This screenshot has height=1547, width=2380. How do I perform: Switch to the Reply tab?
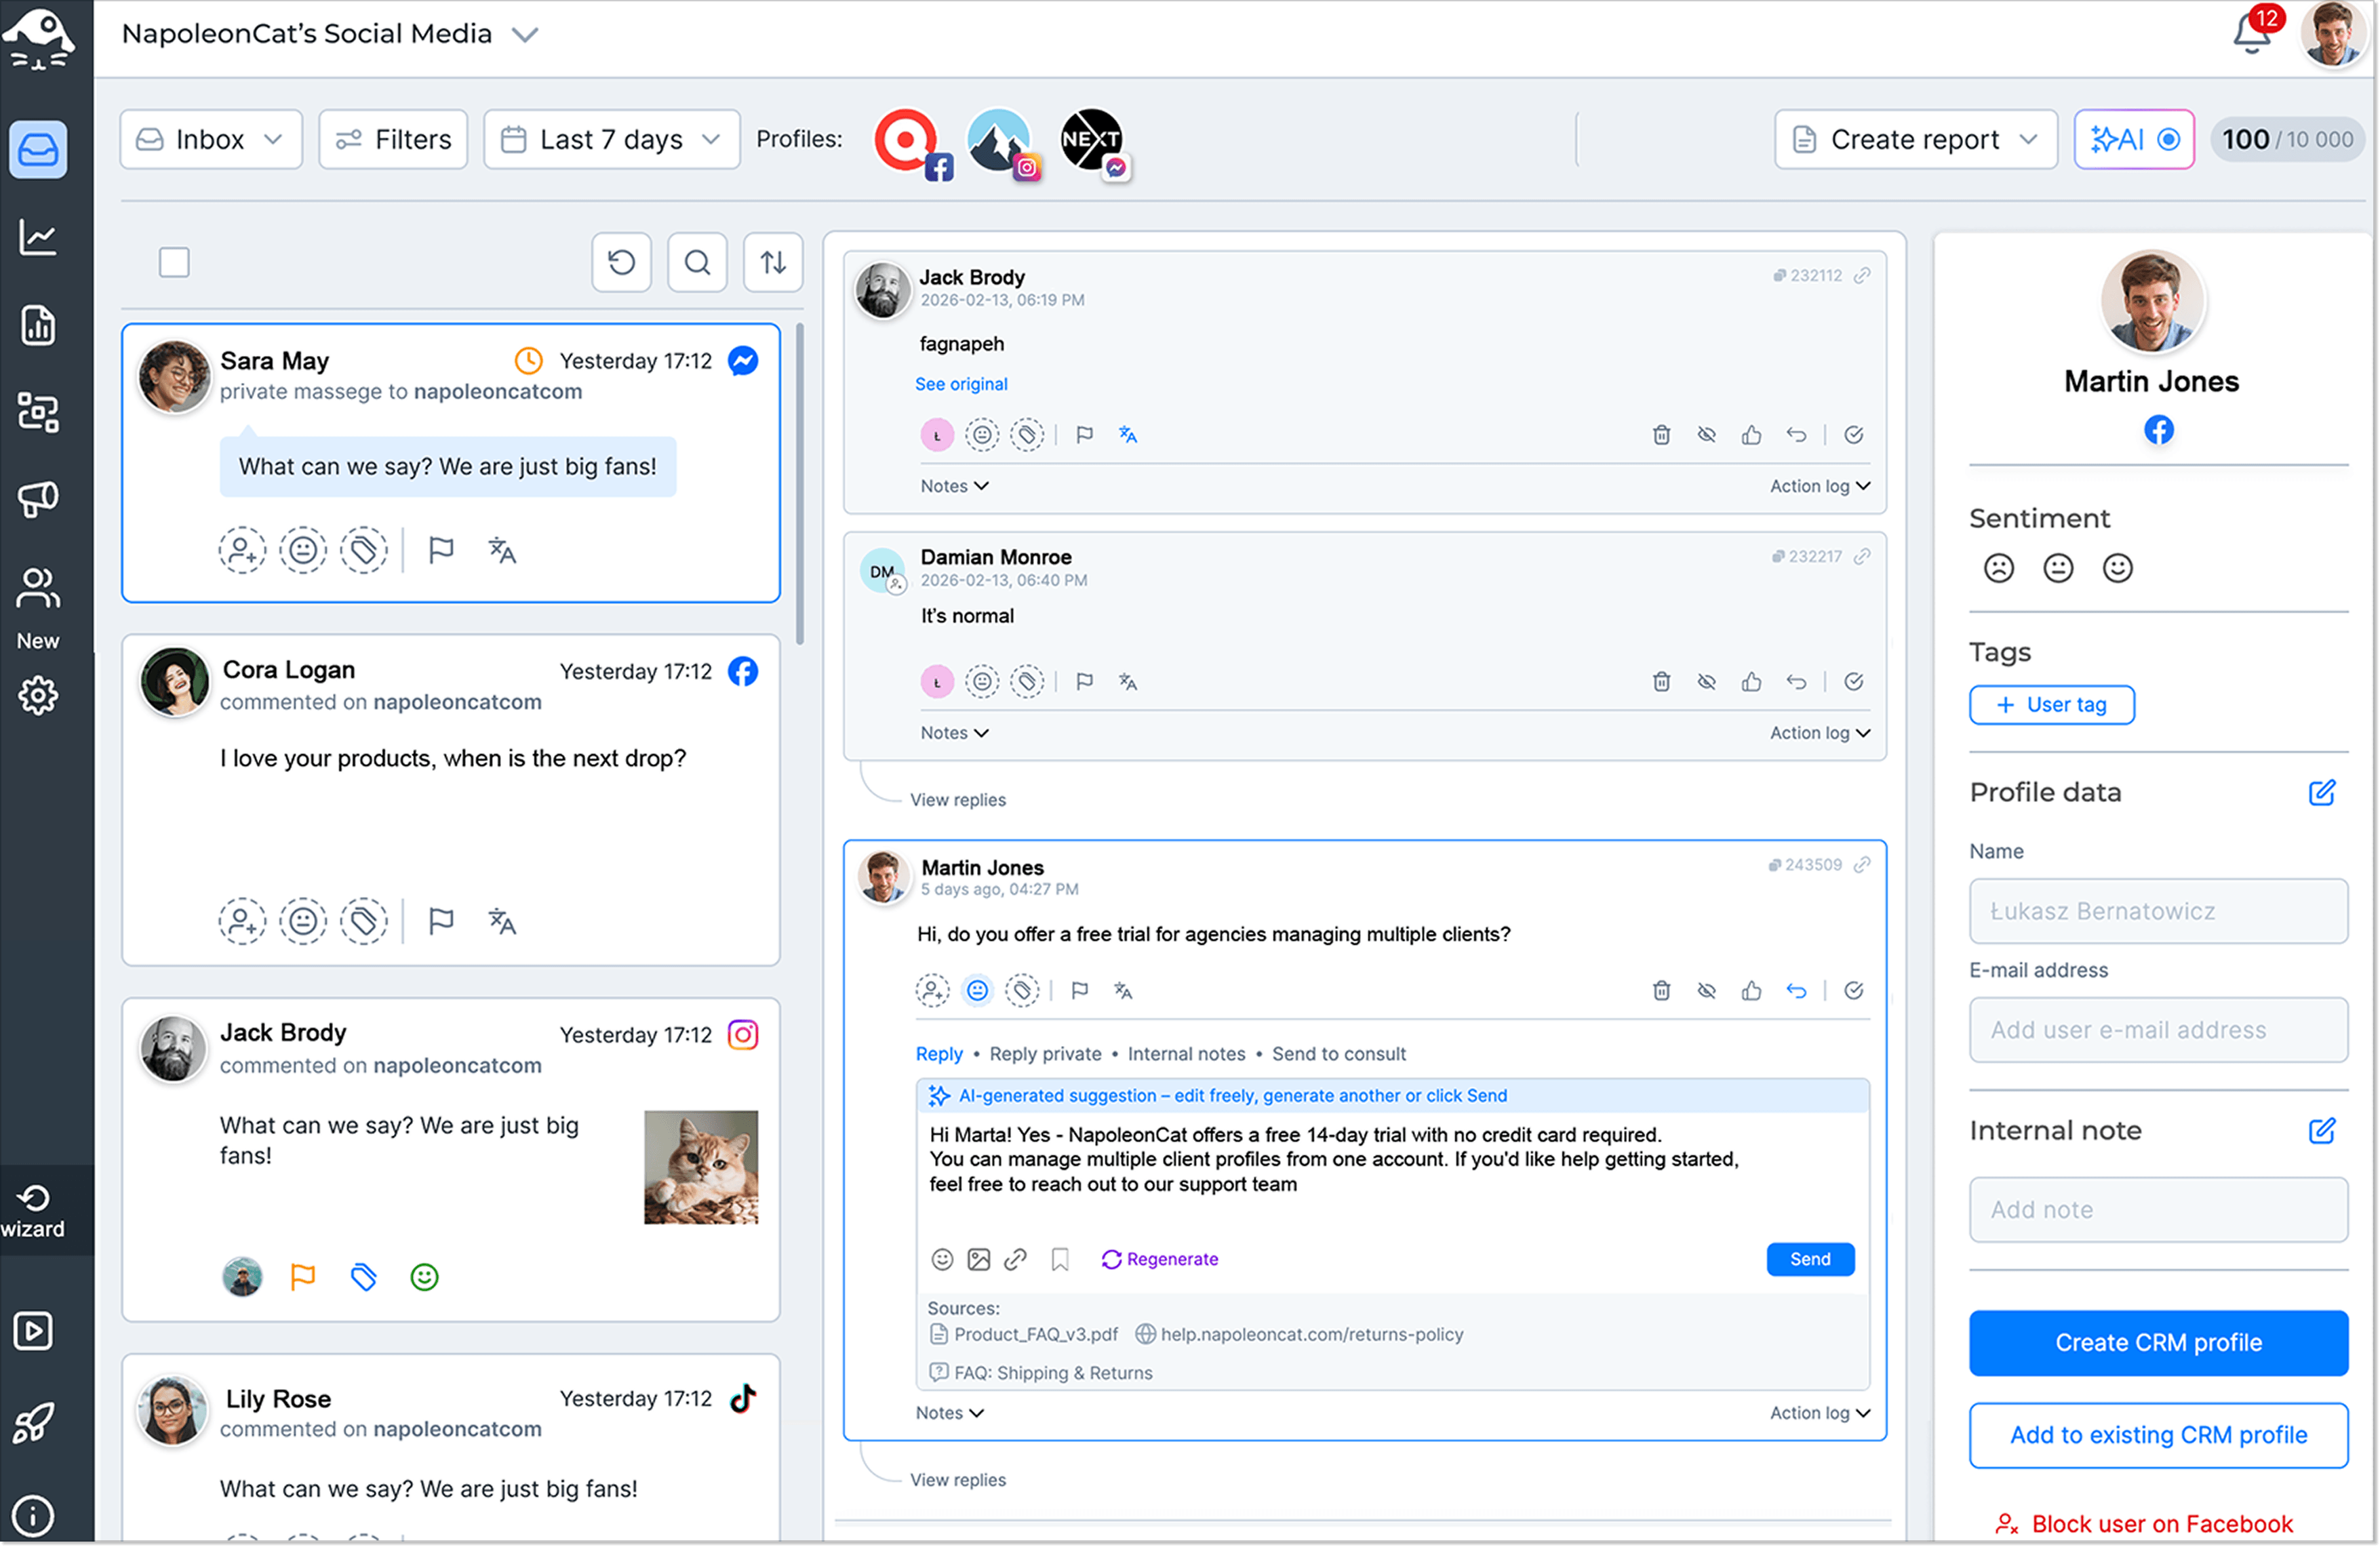click(939, 1054)
